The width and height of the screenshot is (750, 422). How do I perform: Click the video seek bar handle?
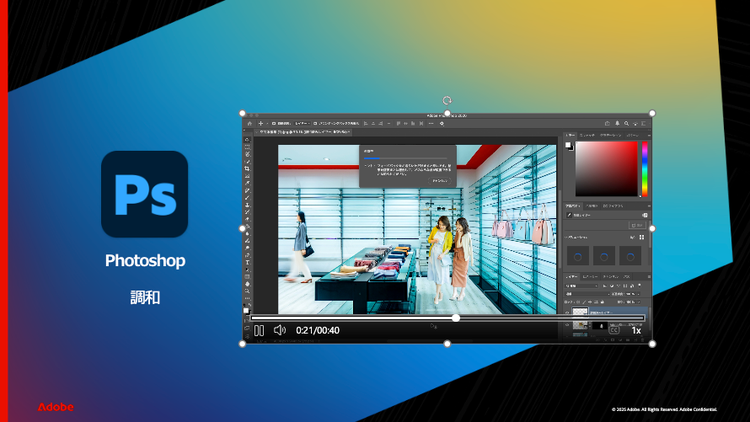pyautogui.click(x=456, y=318)
